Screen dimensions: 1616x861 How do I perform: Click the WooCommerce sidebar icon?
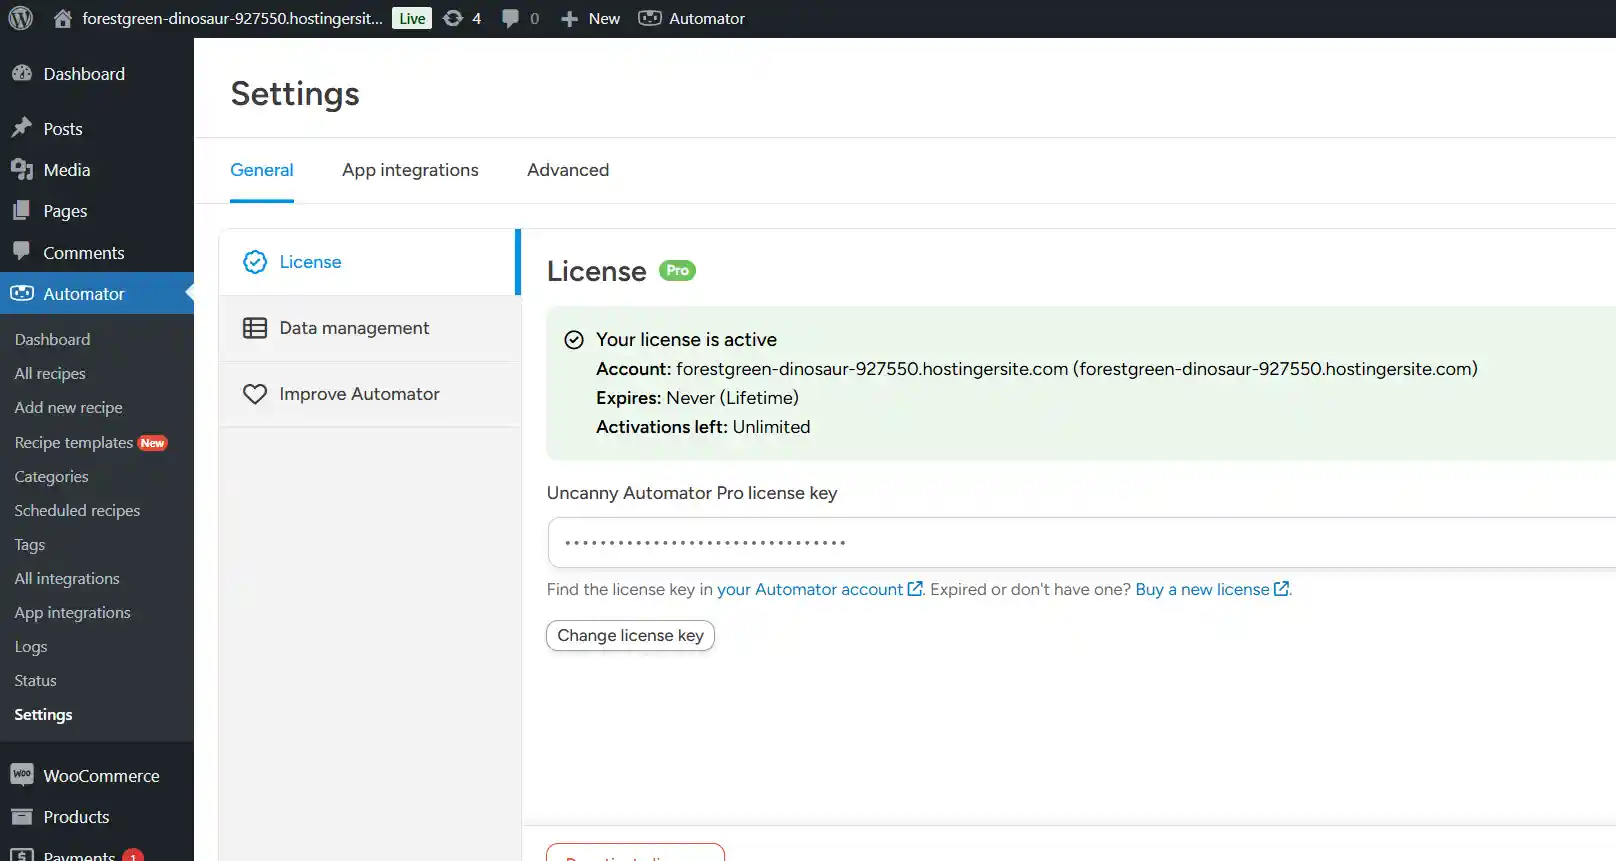(22, 775)
